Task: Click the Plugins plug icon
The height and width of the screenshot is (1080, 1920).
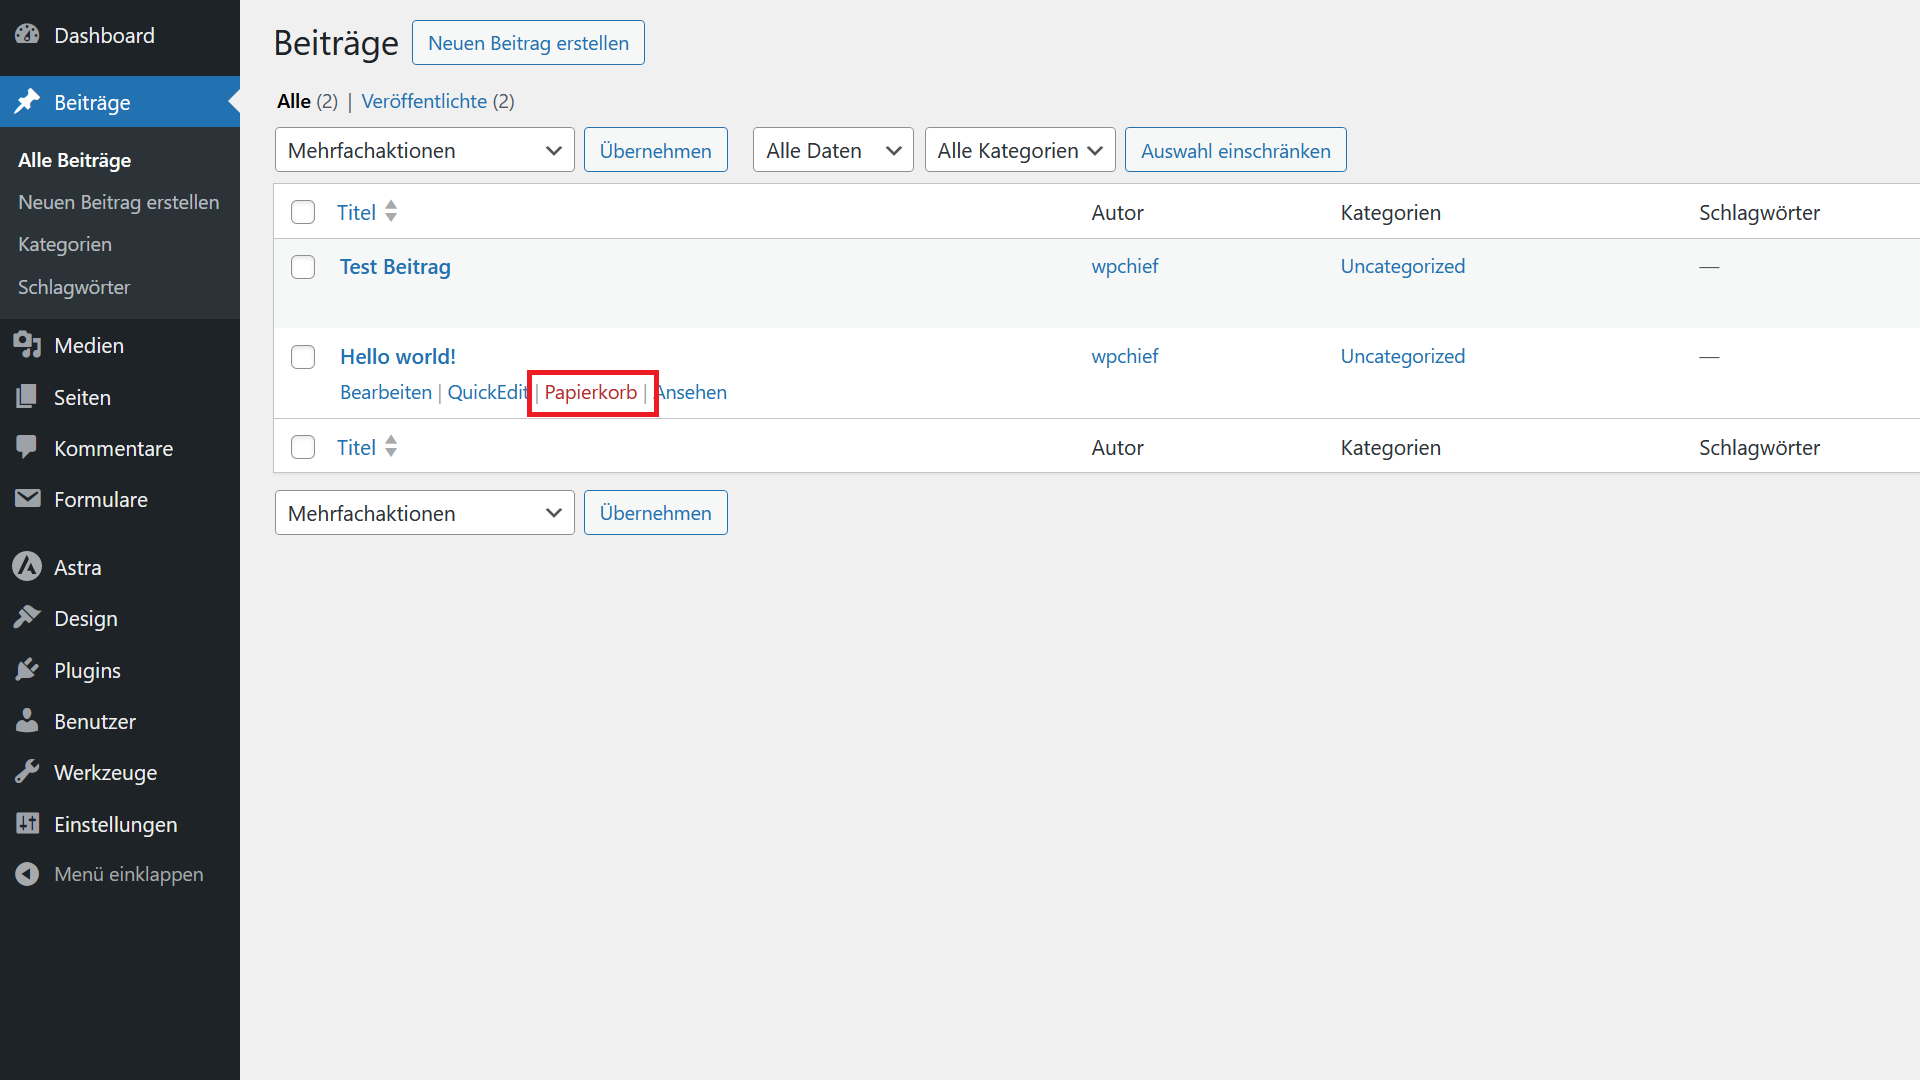Action: pos(27,670)
